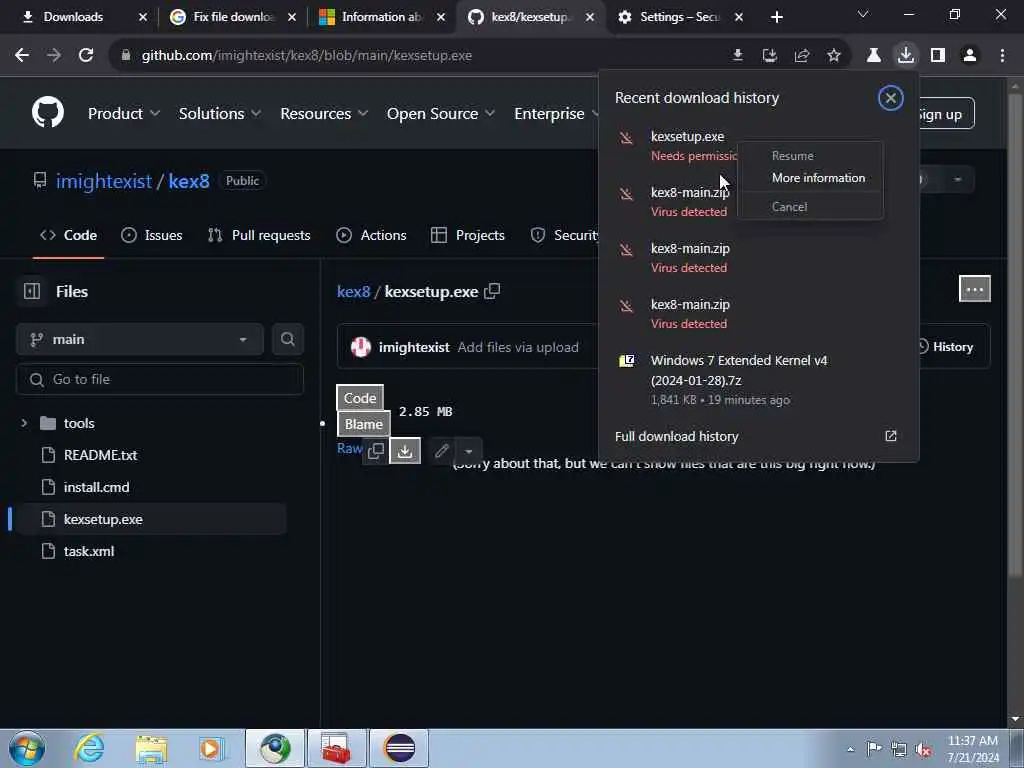
Task: Copy the kexsetup.exe file path
Action: [x=492, y=291]
